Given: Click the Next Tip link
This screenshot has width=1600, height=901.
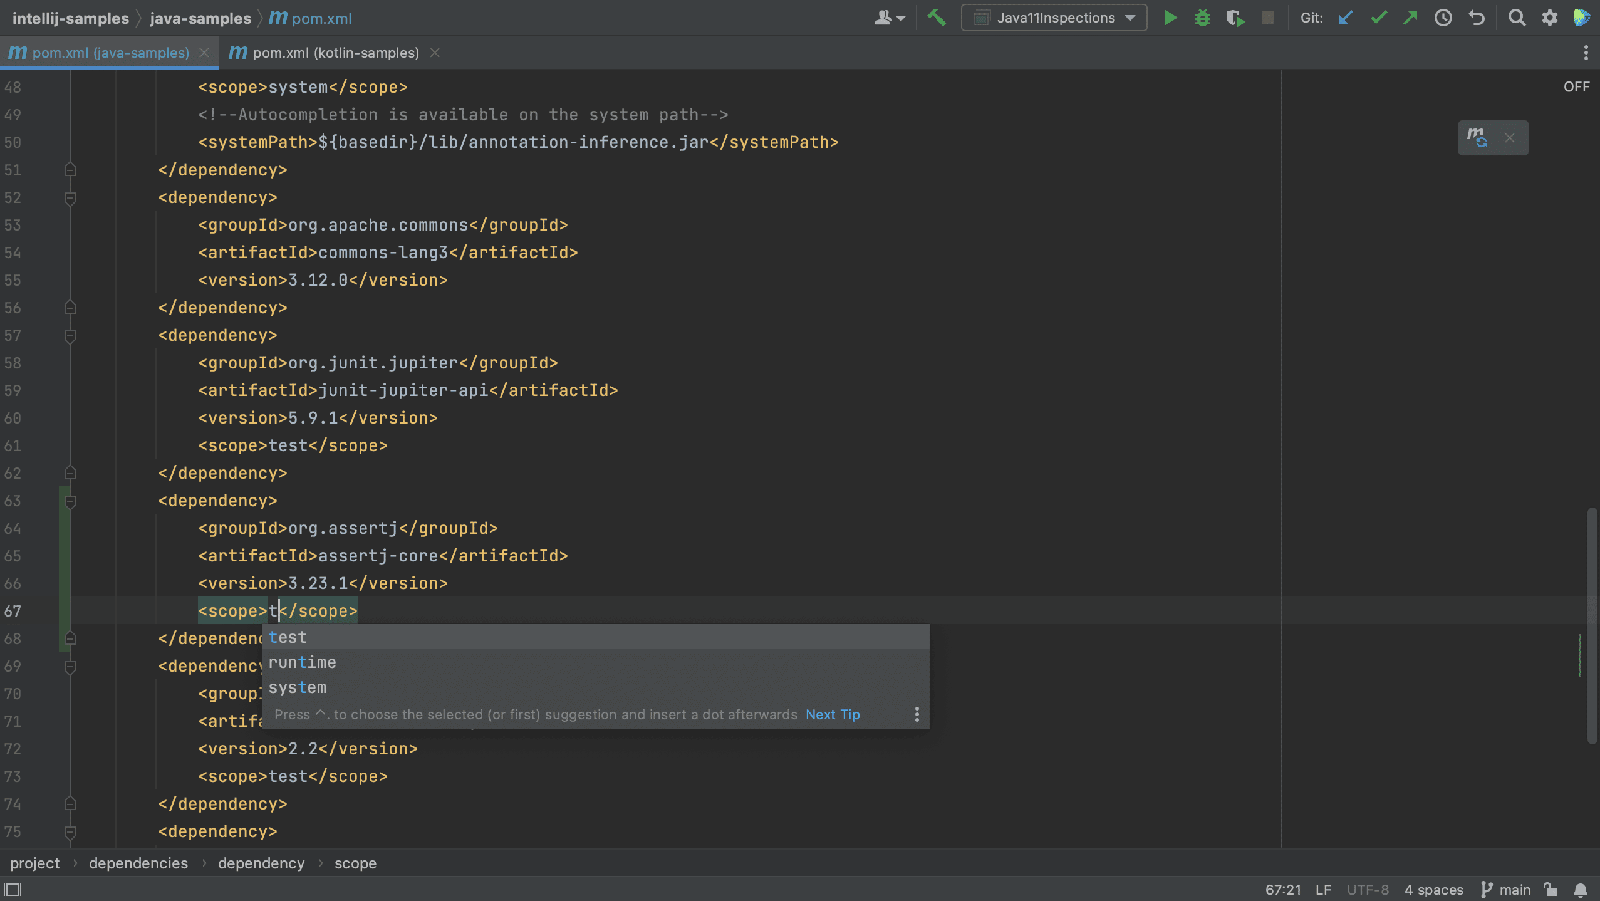Looking at the screenshot, I should [833, 714].
